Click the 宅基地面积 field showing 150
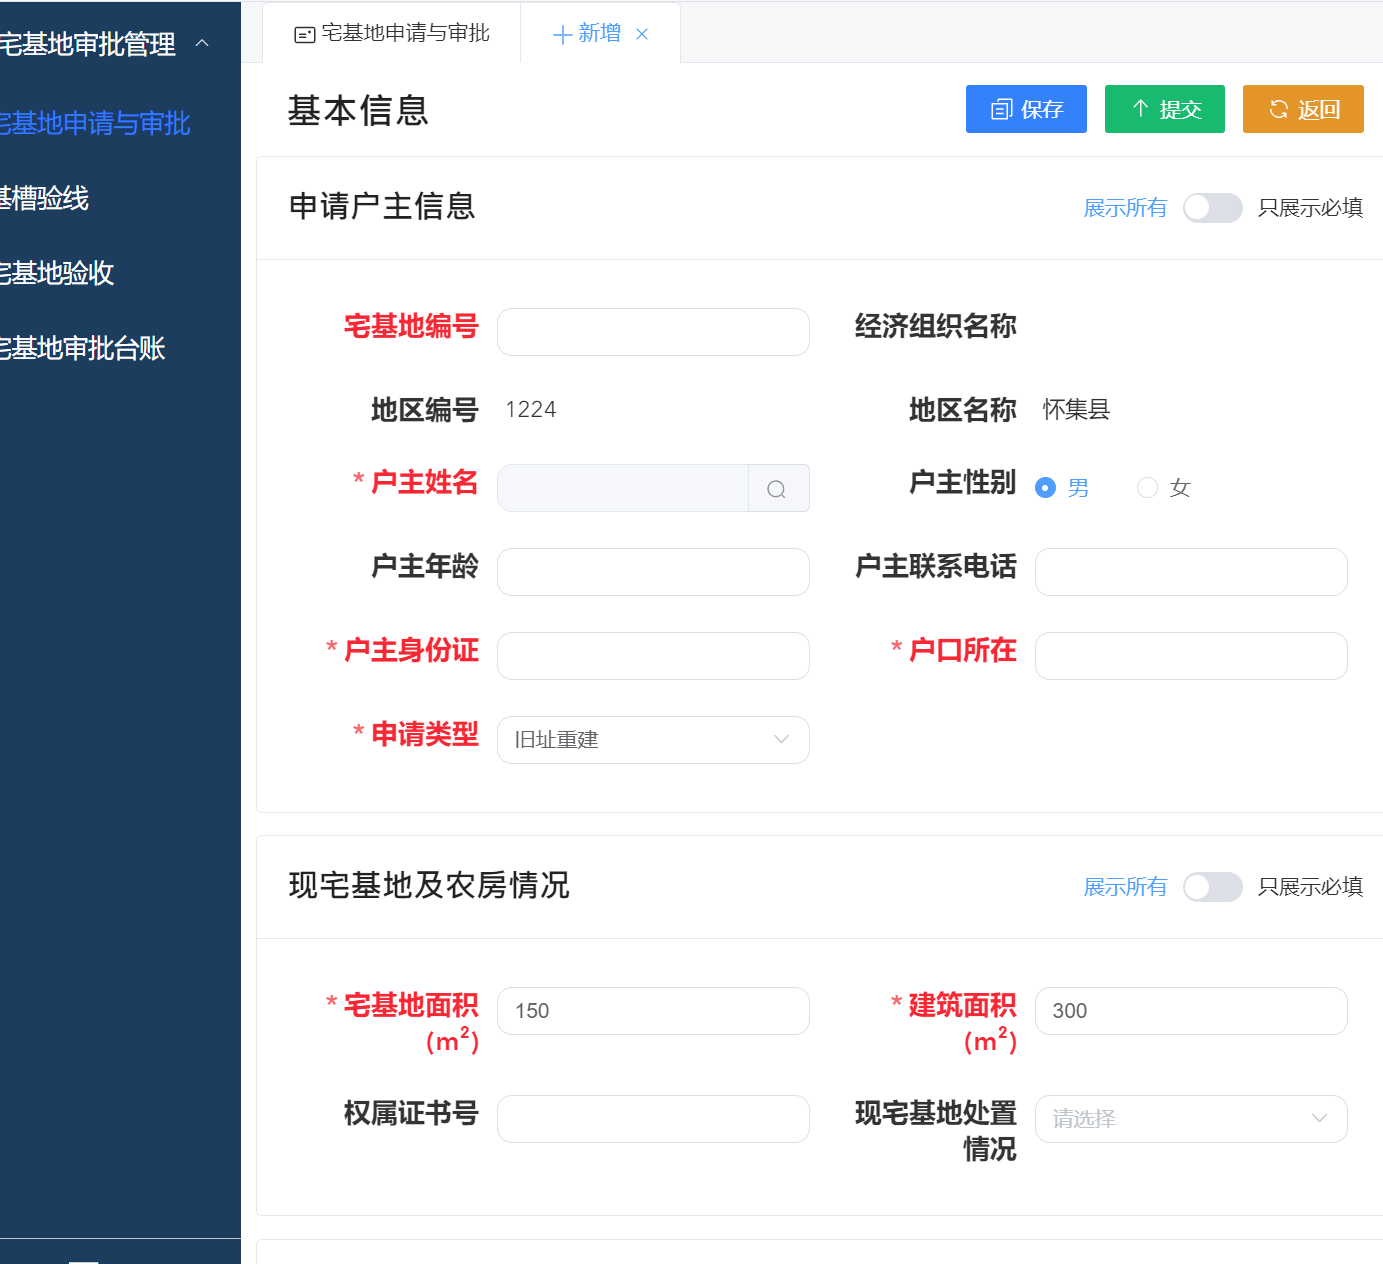Screen dimensions: 1383x1264 pos(653,1011)
